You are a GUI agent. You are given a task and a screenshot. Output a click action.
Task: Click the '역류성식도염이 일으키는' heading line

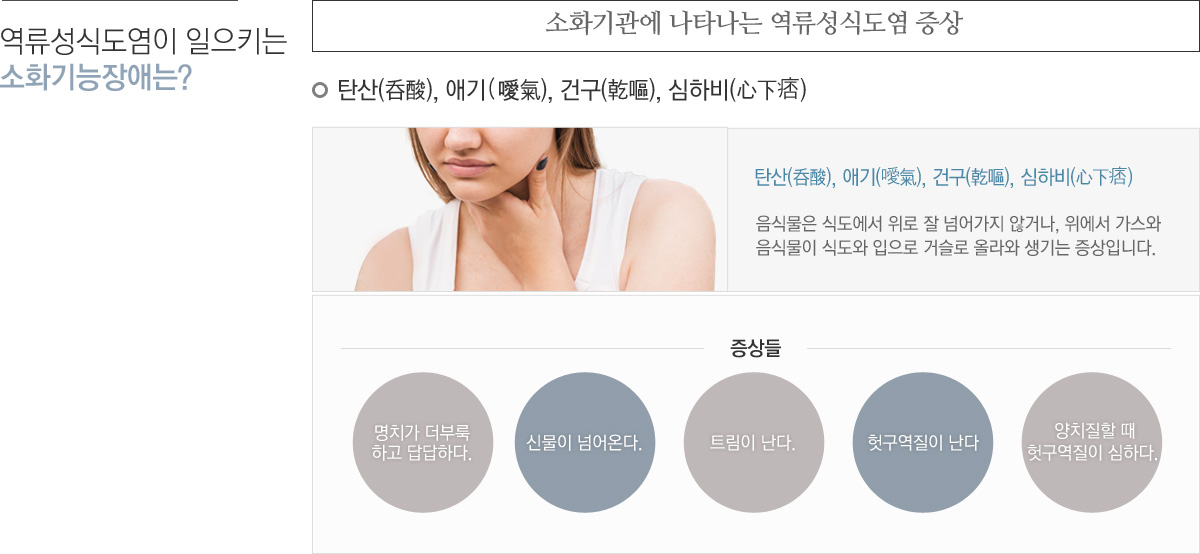(x=143, y=40)
